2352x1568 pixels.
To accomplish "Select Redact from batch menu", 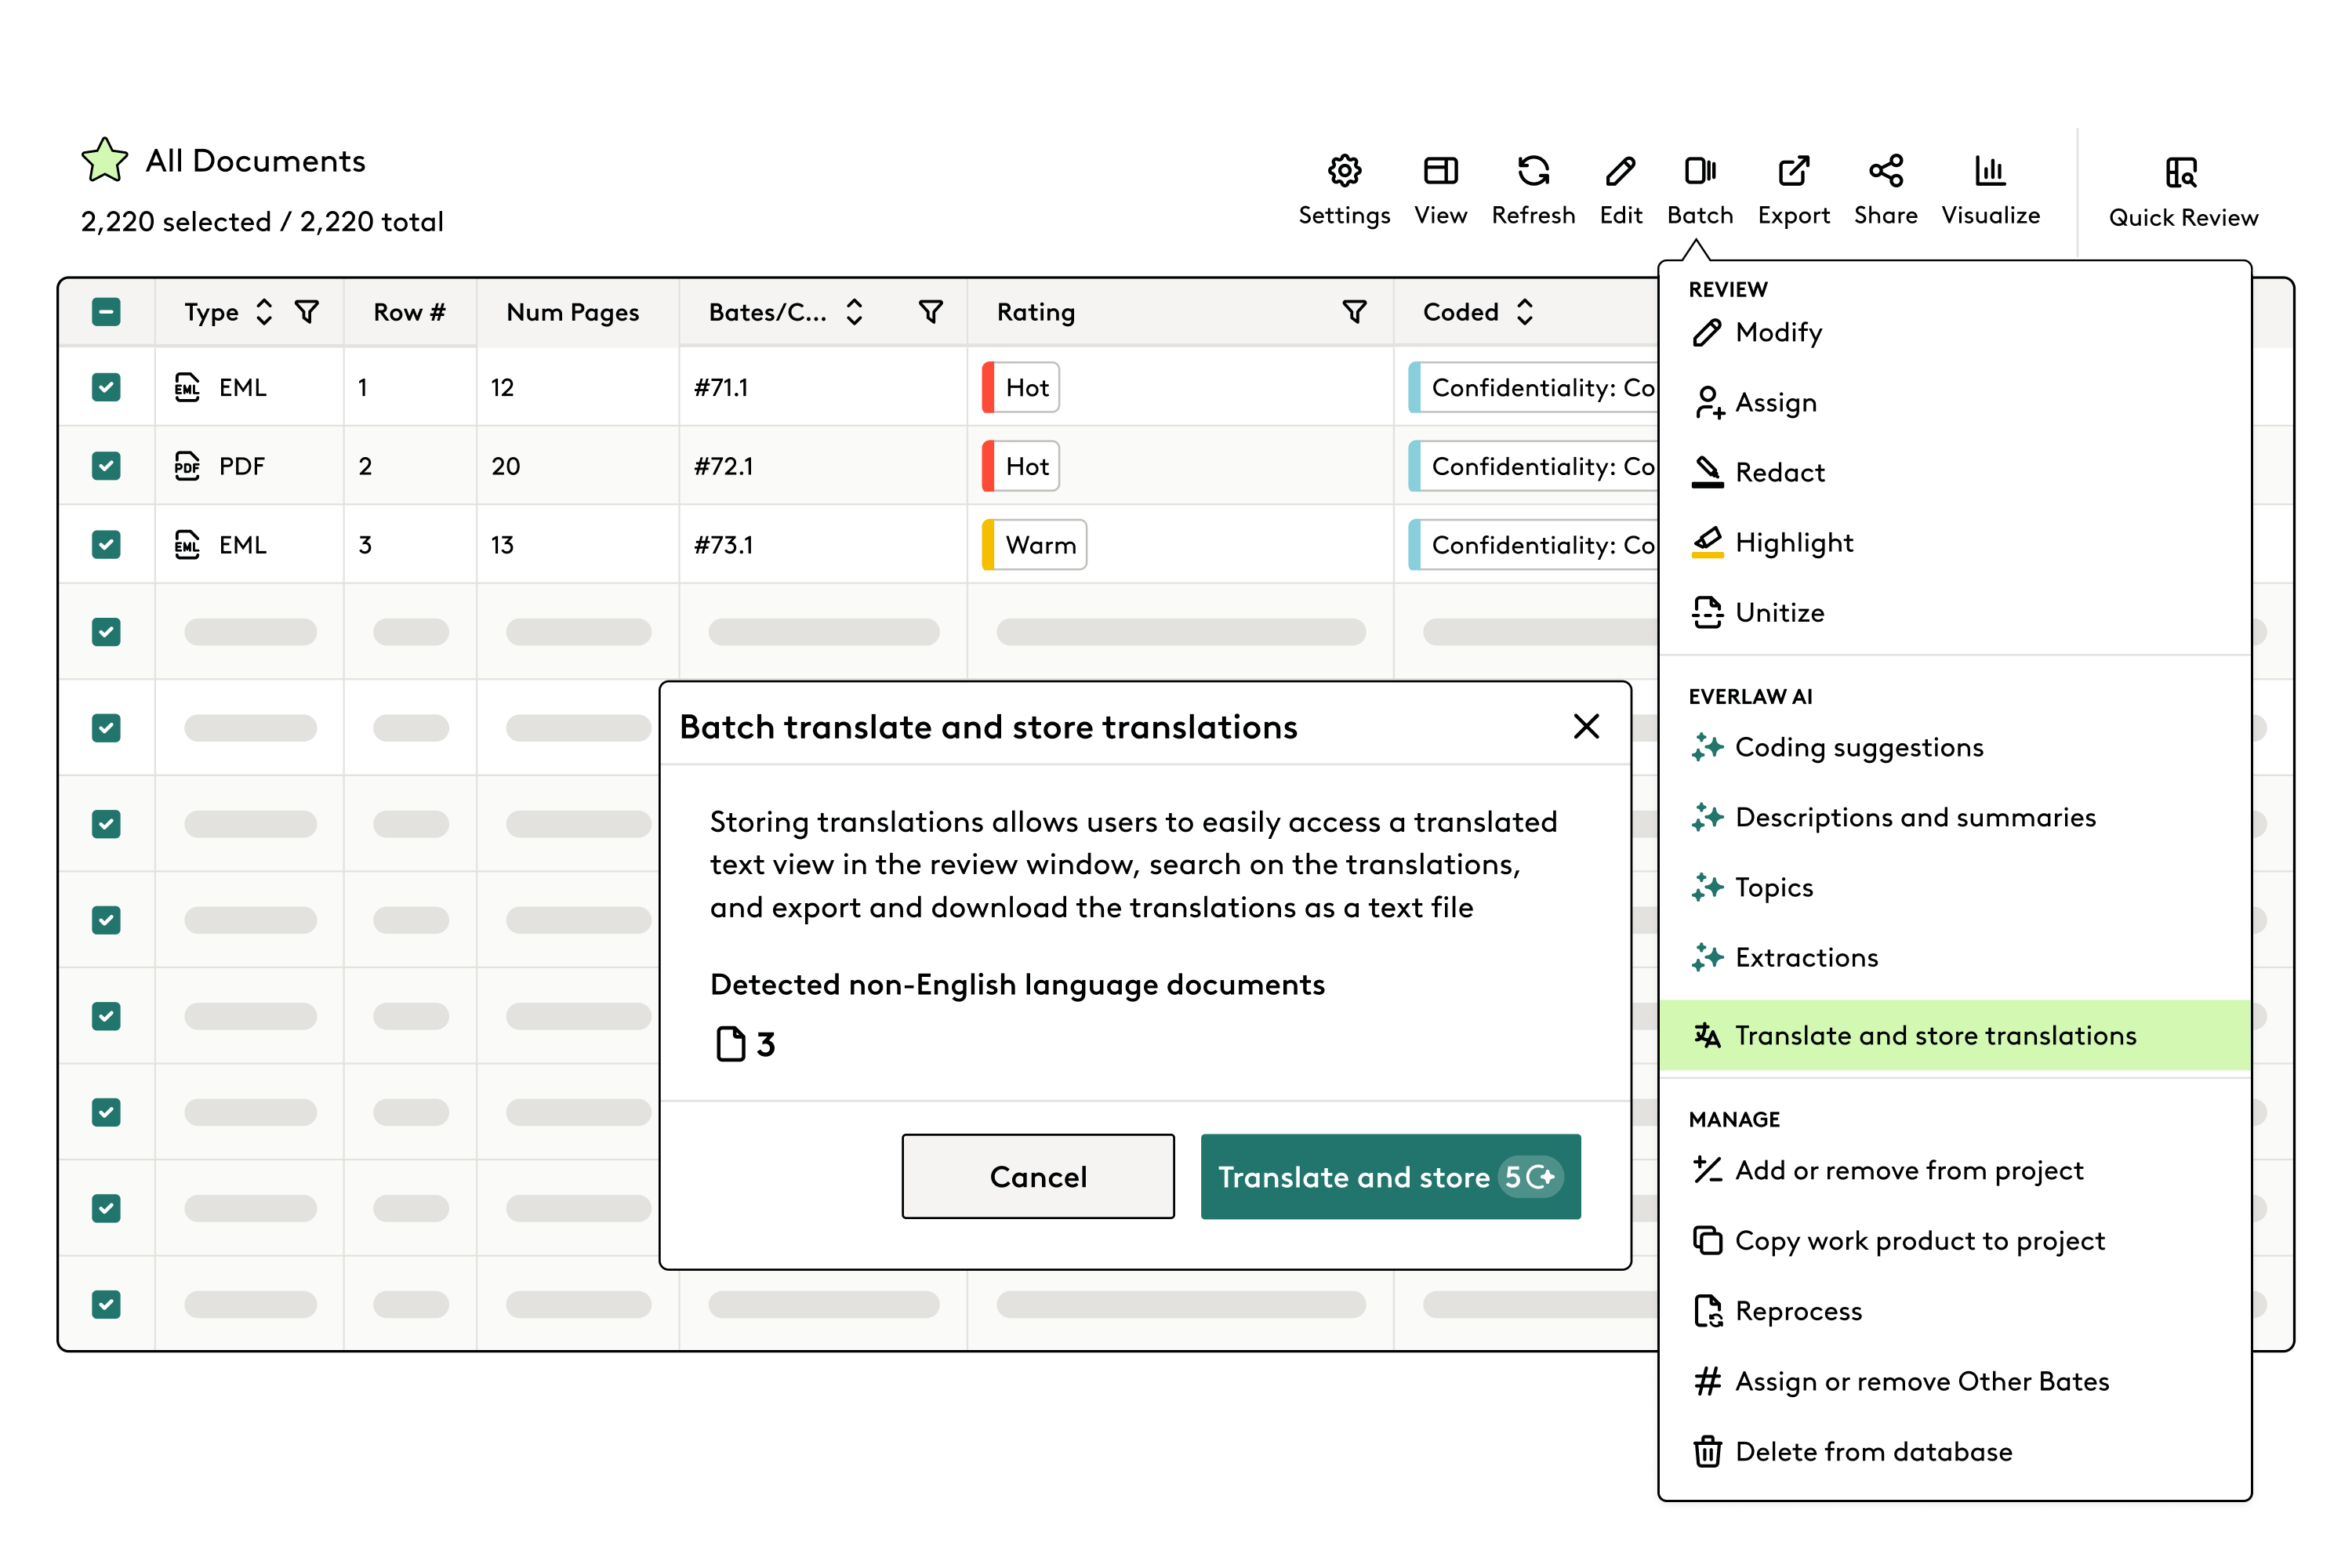I will (x=1955, y=472).
